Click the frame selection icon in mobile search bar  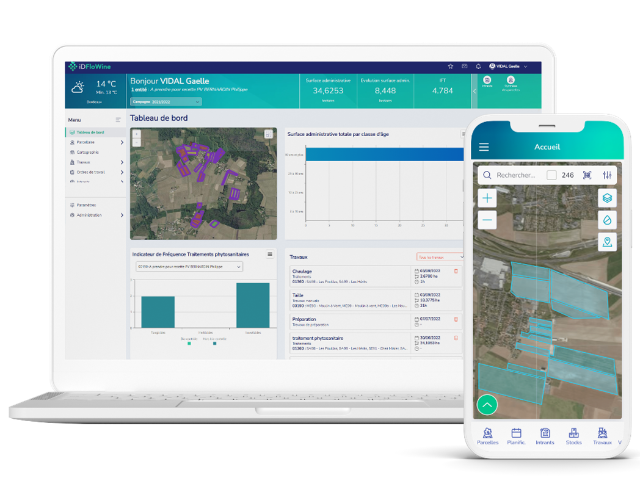pyautogui.click(x=588, y=175)
